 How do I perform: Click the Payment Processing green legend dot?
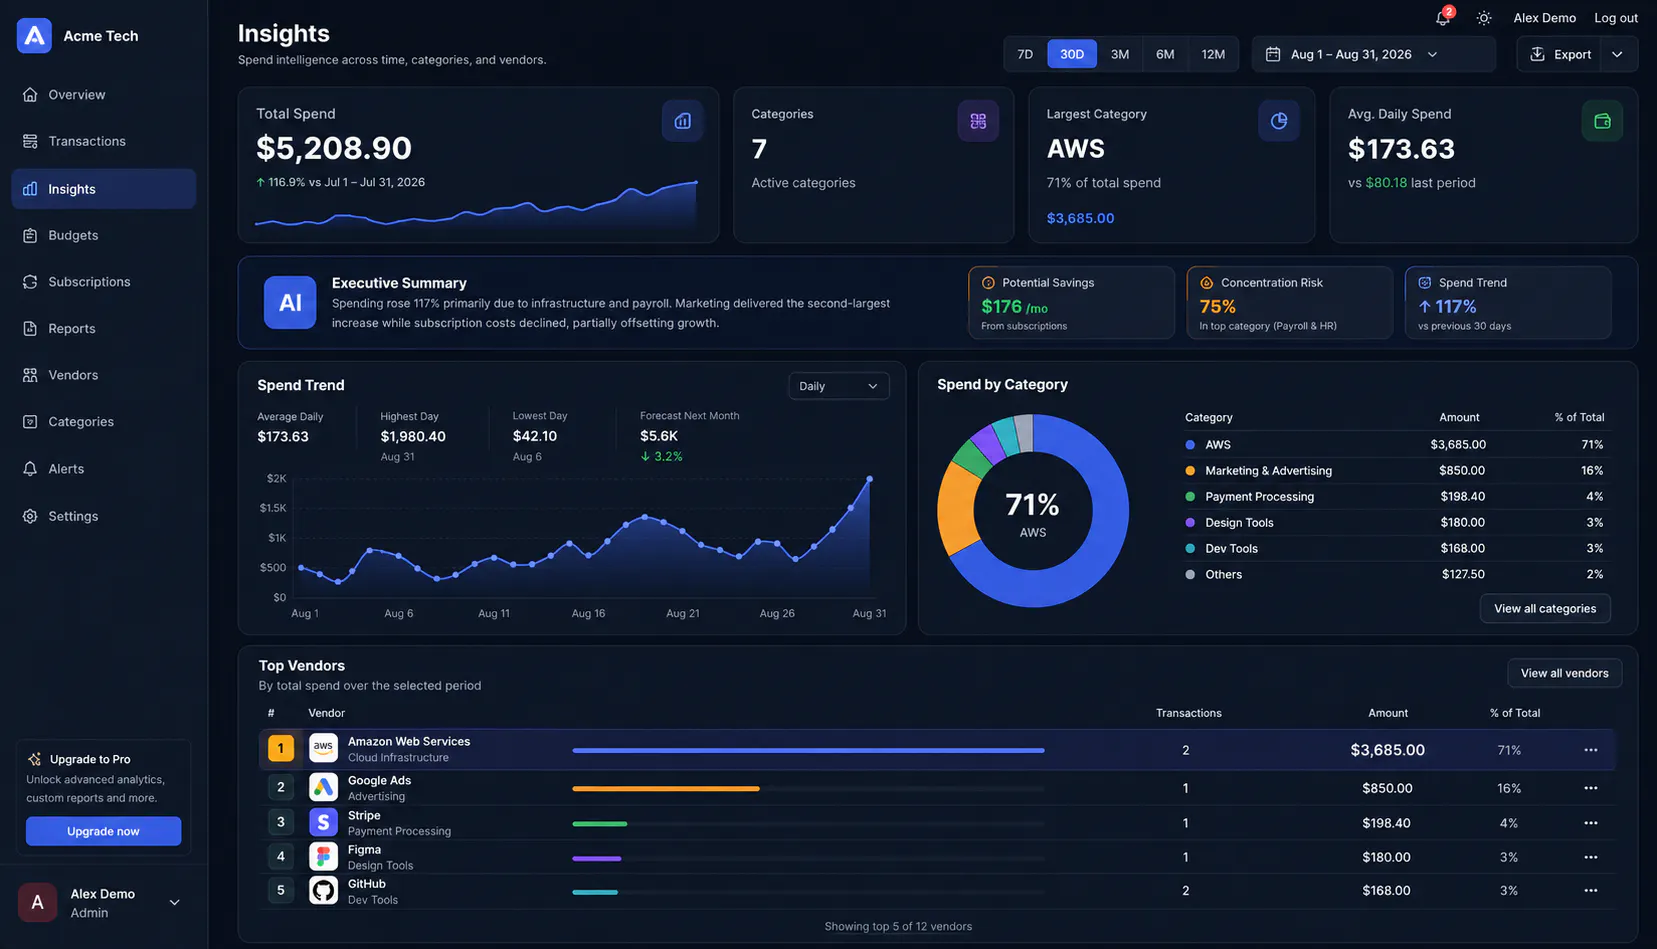coord(1190,497)
